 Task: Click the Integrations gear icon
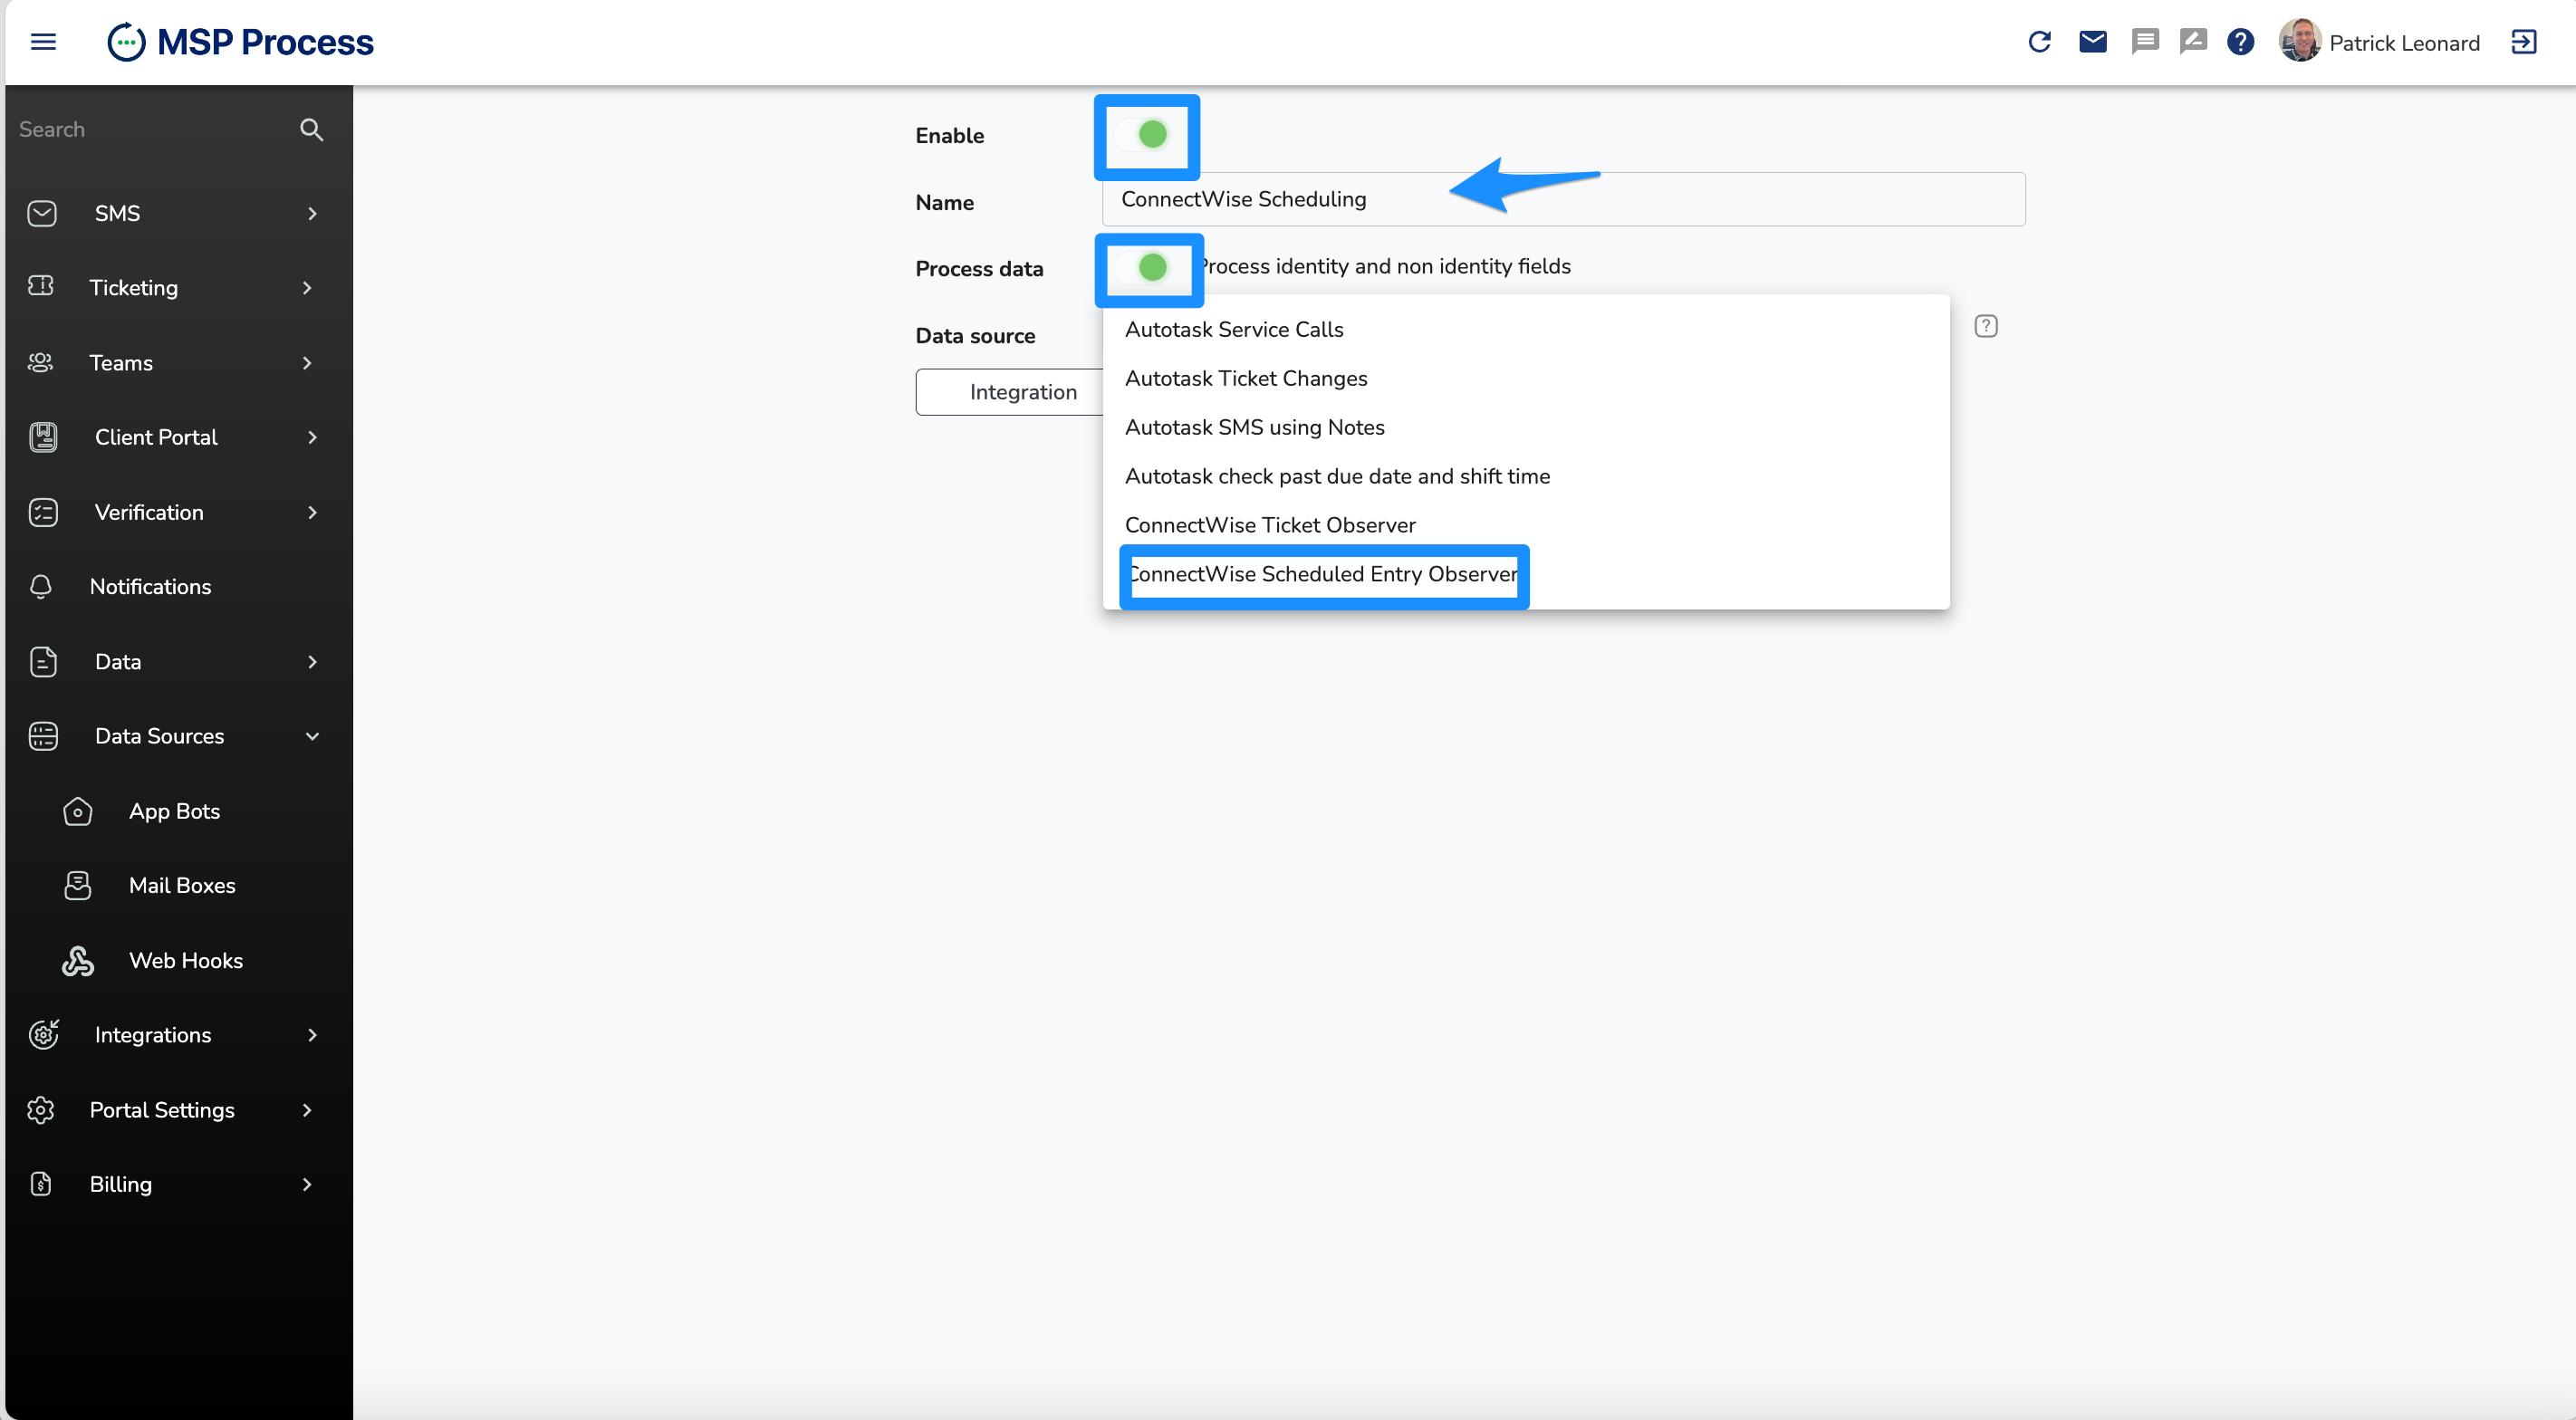(43, 1035)
